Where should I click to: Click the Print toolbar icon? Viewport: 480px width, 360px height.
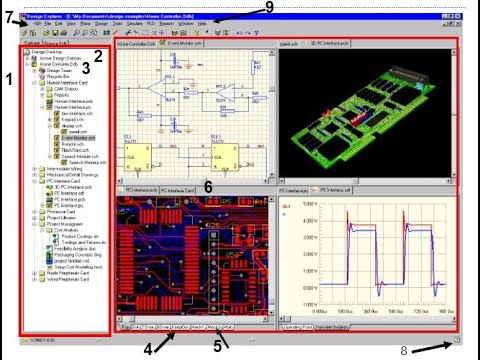click(x=63, y=33)
